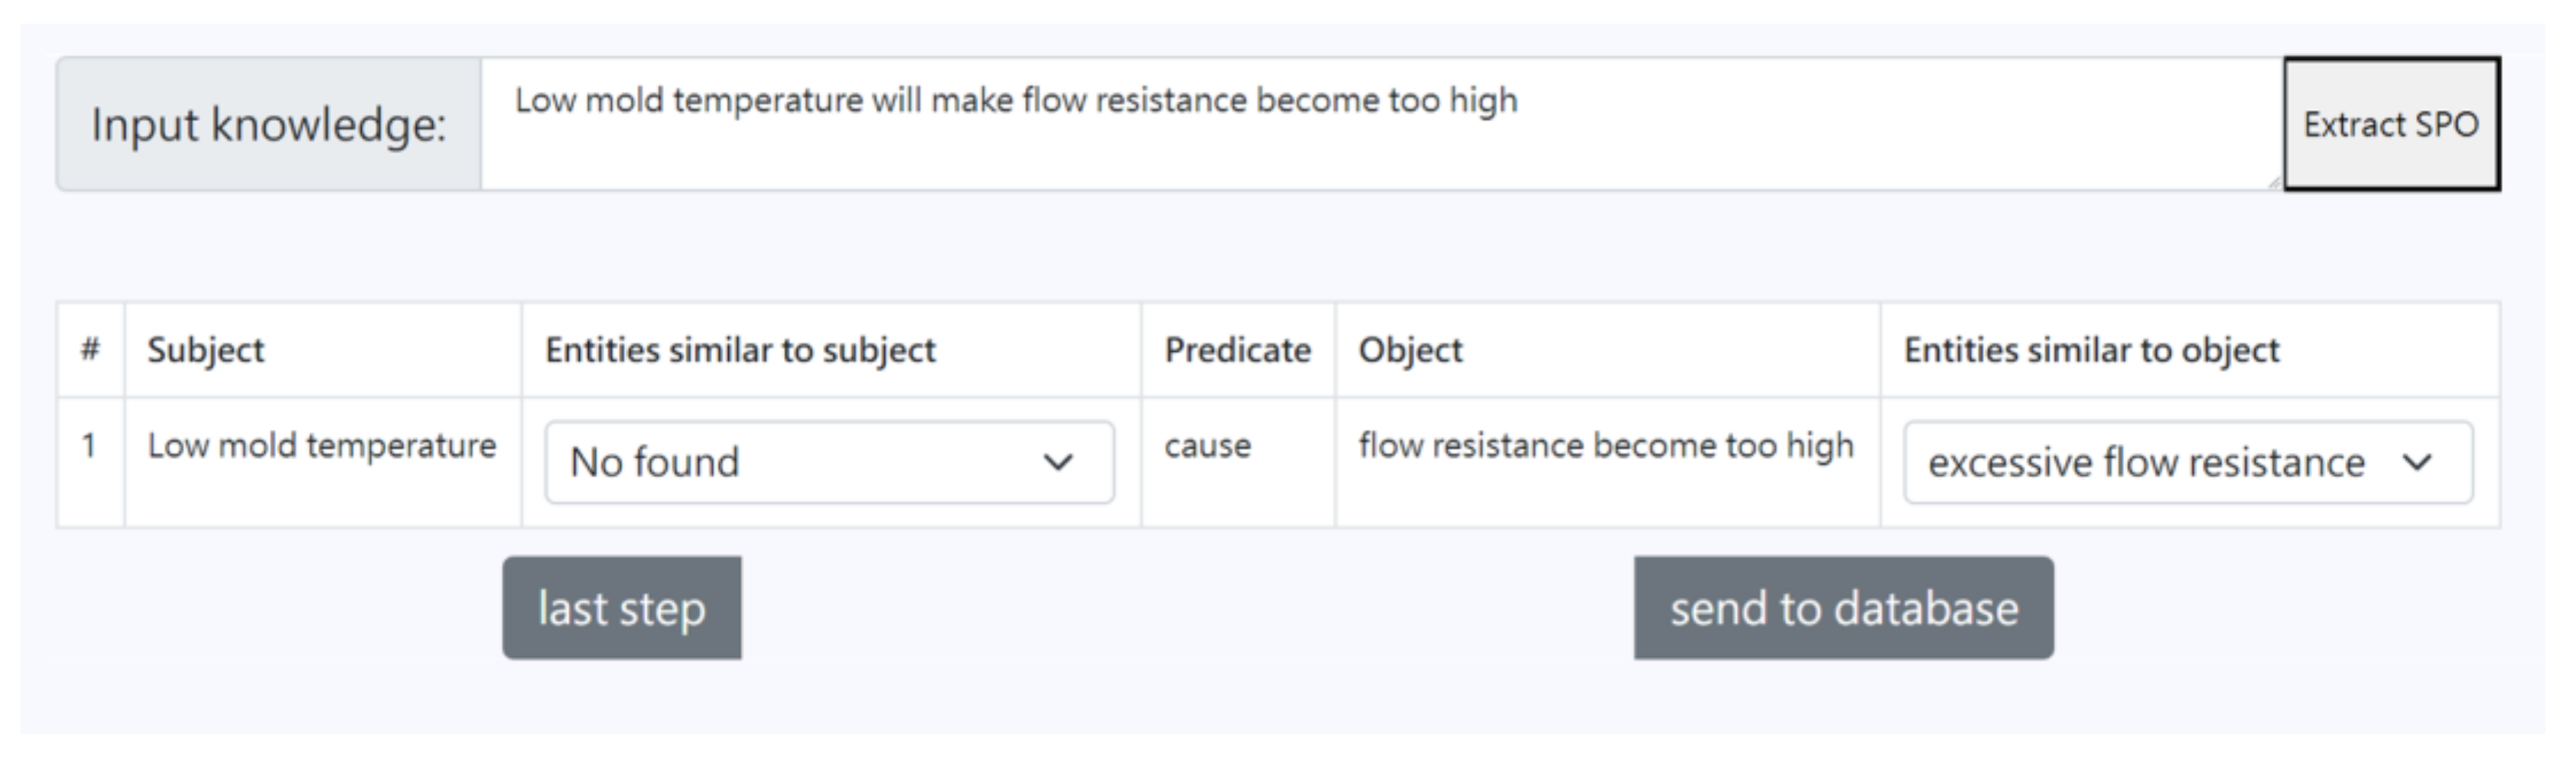Click 'Entities similar to object' header
This screenshot has height=759, width=2576.
coord(2091,350)
